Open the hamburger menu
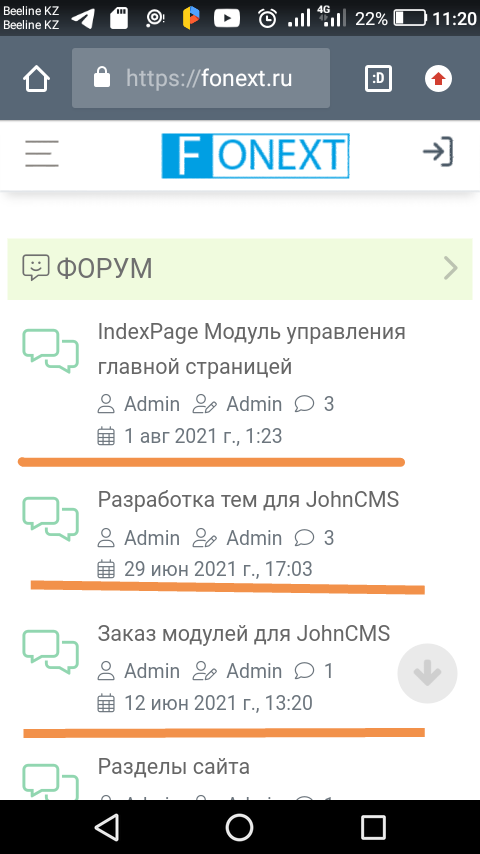This screenshot has height=854, width=480. coord(42,154)
